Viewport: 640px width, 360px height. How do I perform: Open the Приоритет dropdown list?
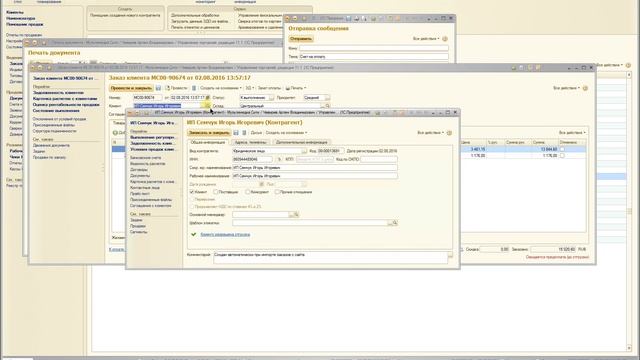[x=327, y=98]
